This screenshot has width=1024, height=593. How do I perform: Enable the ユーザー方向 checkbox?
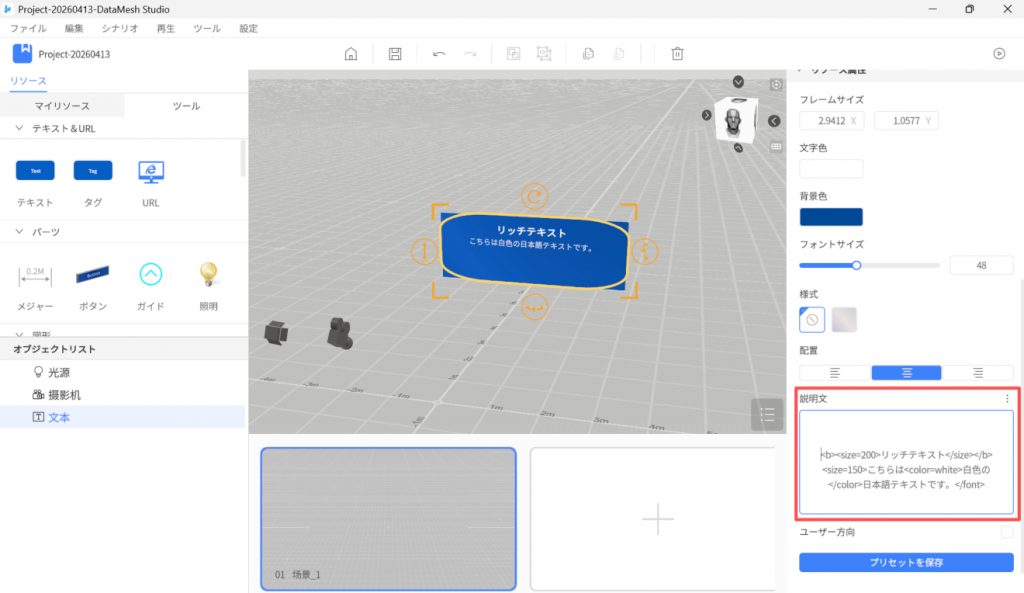coord(1006,533)
